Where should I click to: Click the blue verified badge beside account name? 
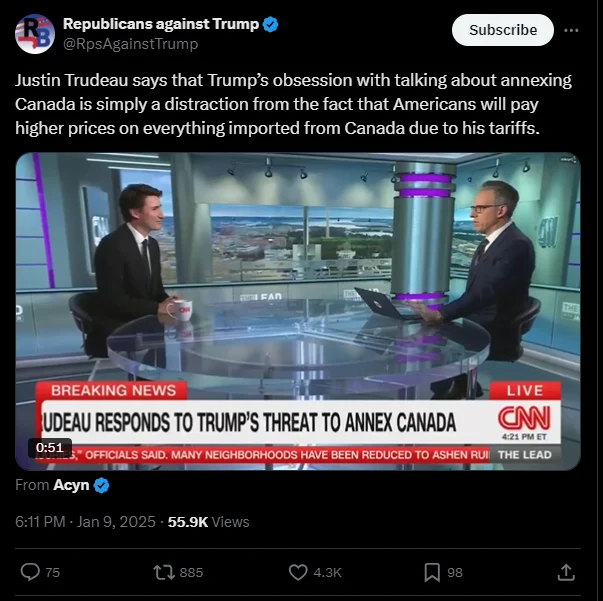tap(270, 24)
